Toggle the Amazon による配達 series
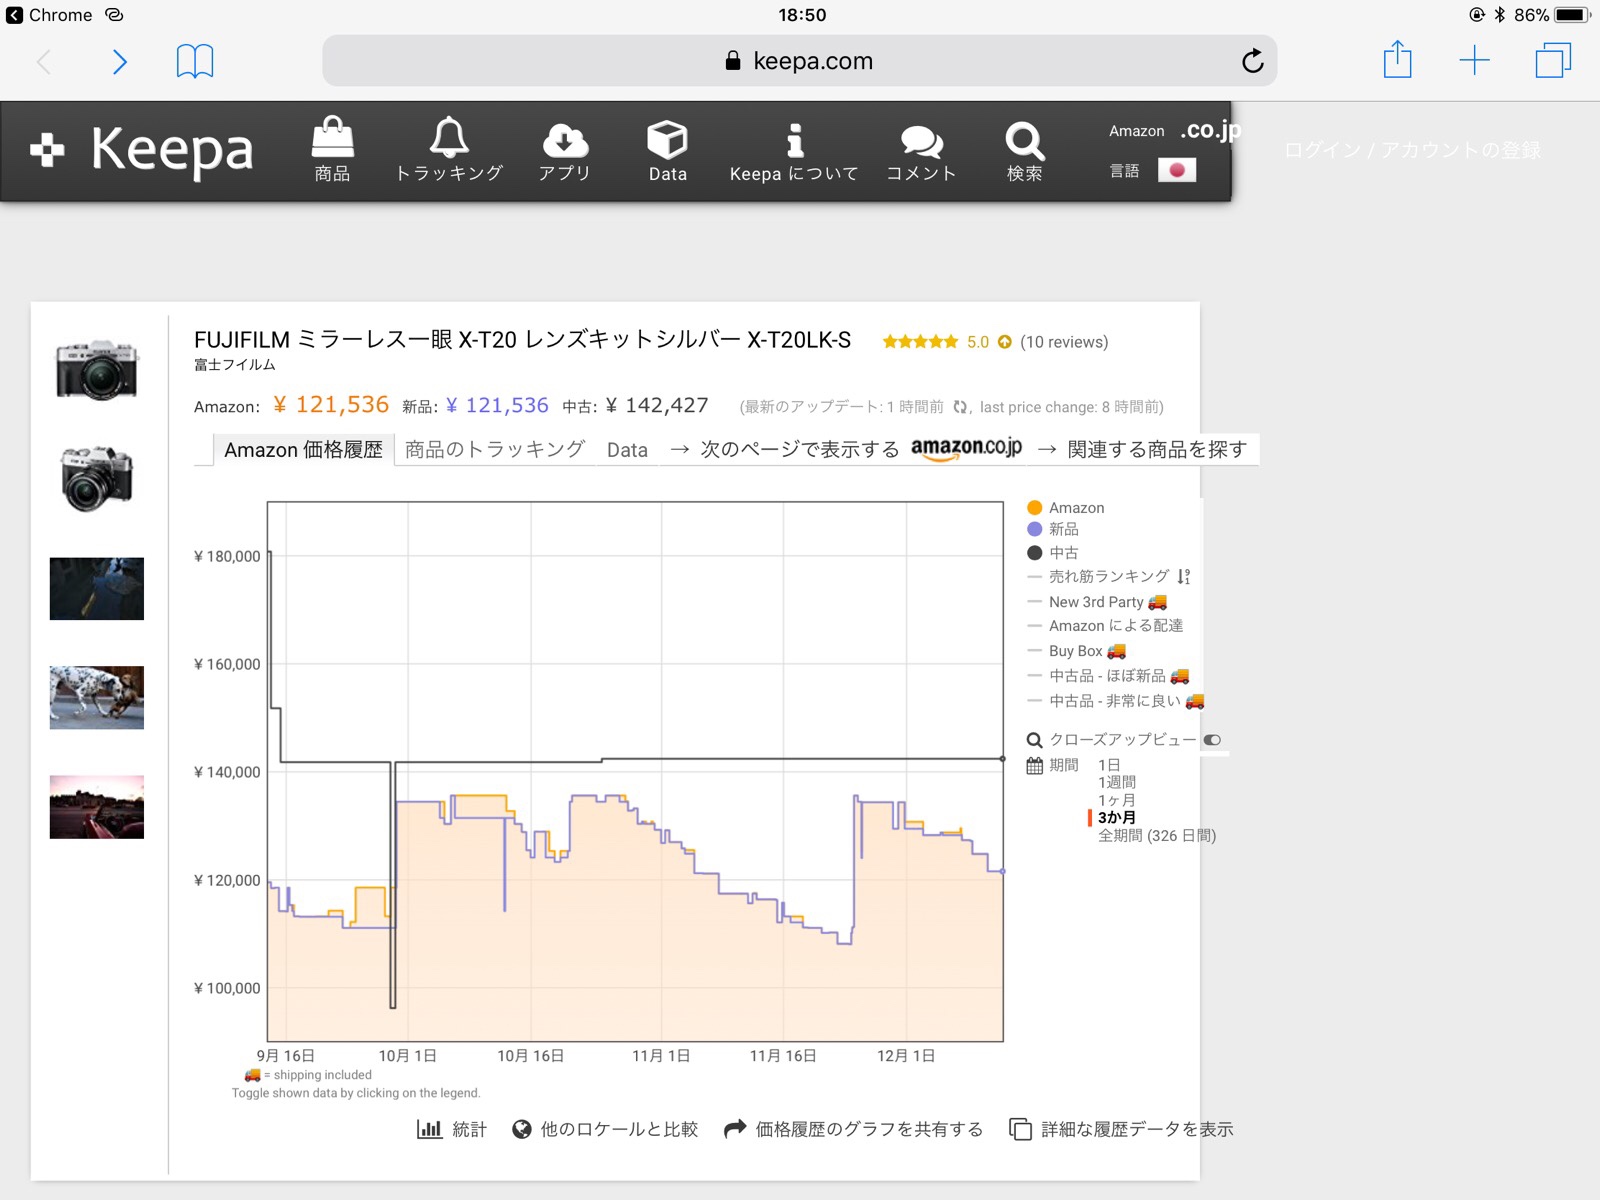Screen dimensions: 1600x1200 [x=1105, y=626]
